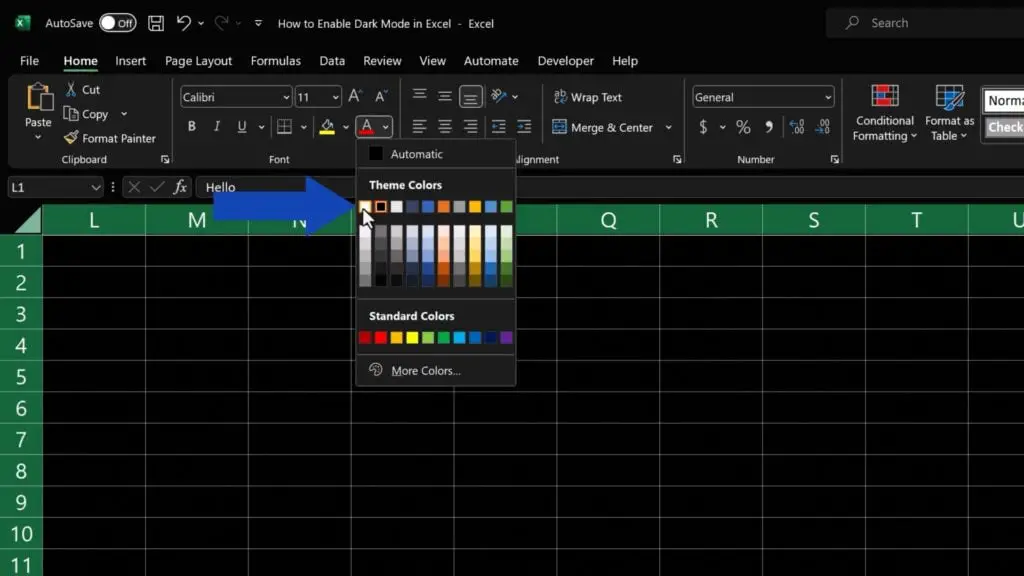Viewport: 1024px width, 576px height.
Task: Open the General number format dropdown
Action: [828, 97]
